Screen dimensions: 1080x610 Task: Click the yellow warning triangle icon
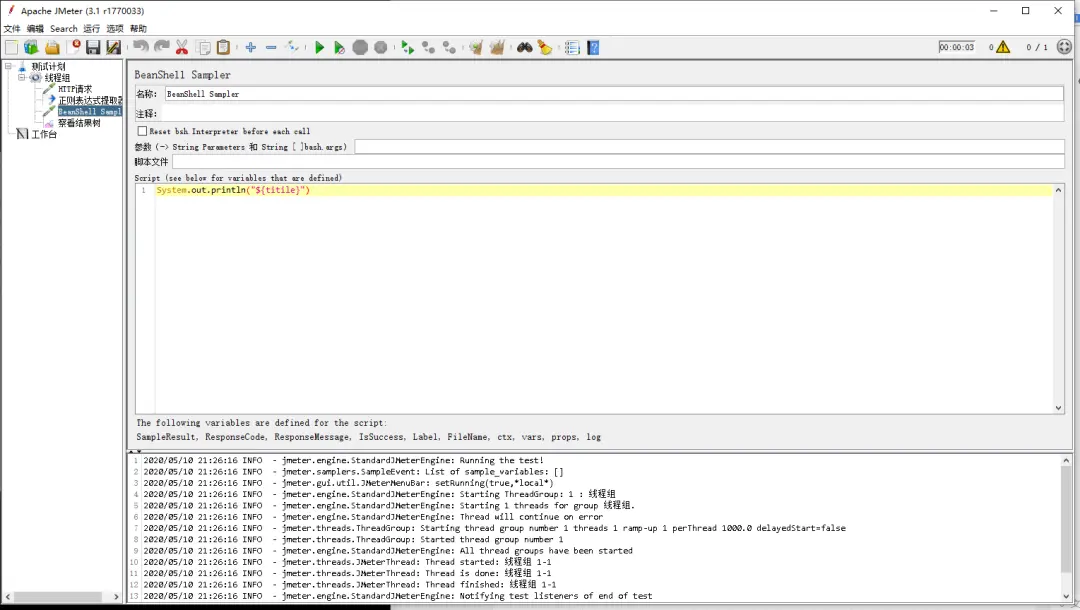coord(1003,47)
